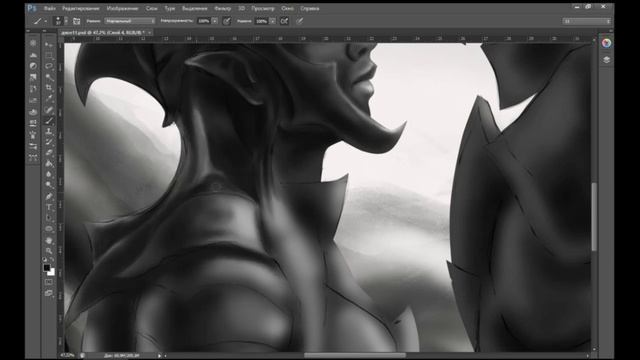Open the Фильтр menu
This screenshot has height=360, width=640.
tap(222, 8)
